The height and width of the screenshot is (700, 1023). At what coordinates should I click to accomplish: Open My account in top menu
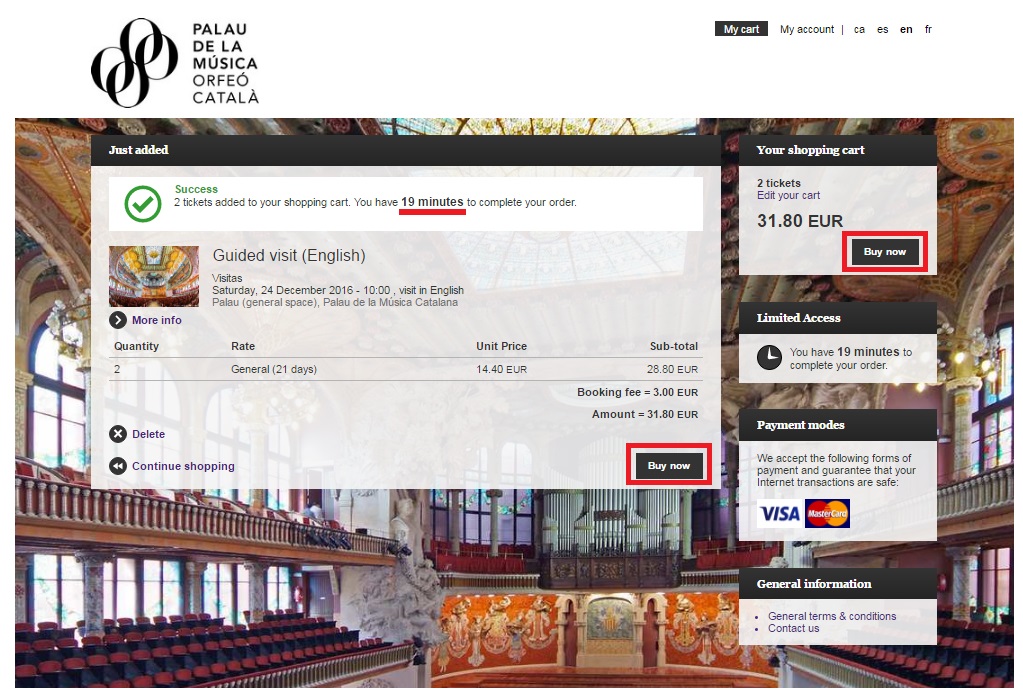806,29
